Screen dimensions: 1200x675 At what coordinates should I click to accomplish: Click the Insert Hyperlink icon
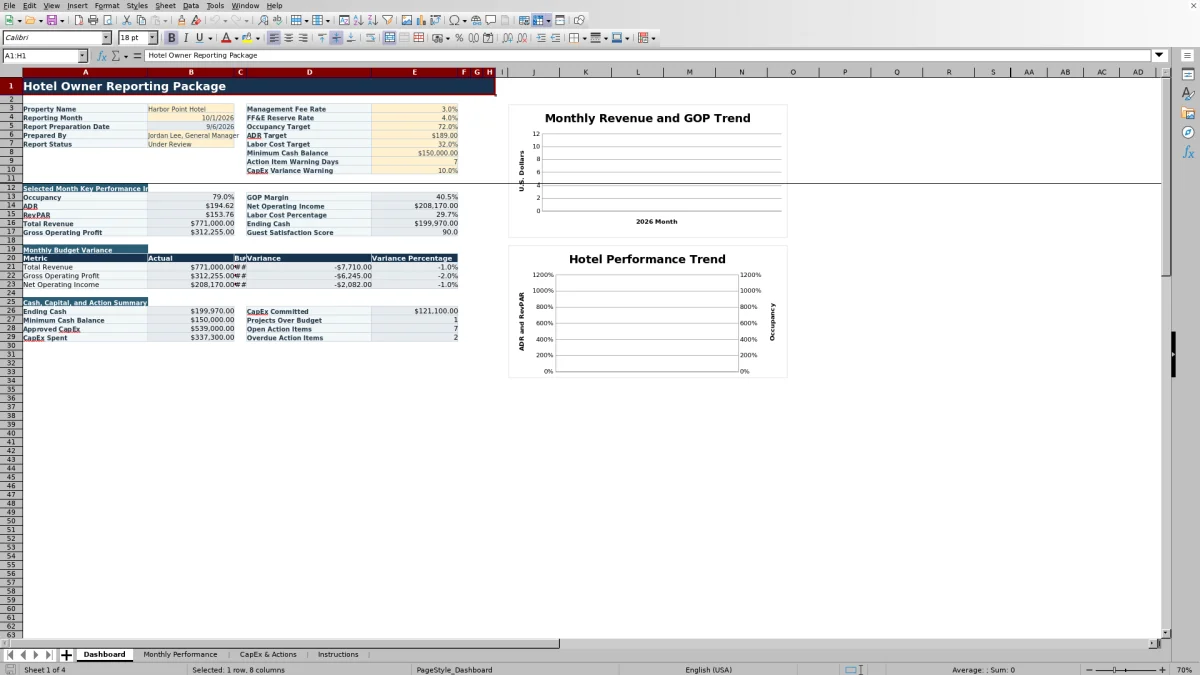tap(476, 20)
